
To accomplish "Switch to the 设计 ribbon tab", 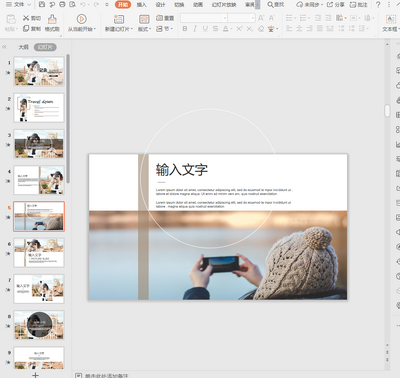I will [x=160, y=4].
